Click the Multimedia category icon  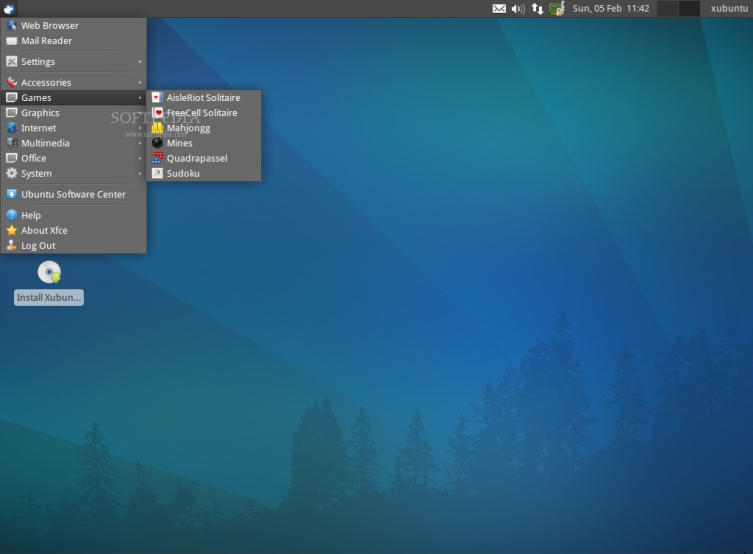tap(12, 143)
